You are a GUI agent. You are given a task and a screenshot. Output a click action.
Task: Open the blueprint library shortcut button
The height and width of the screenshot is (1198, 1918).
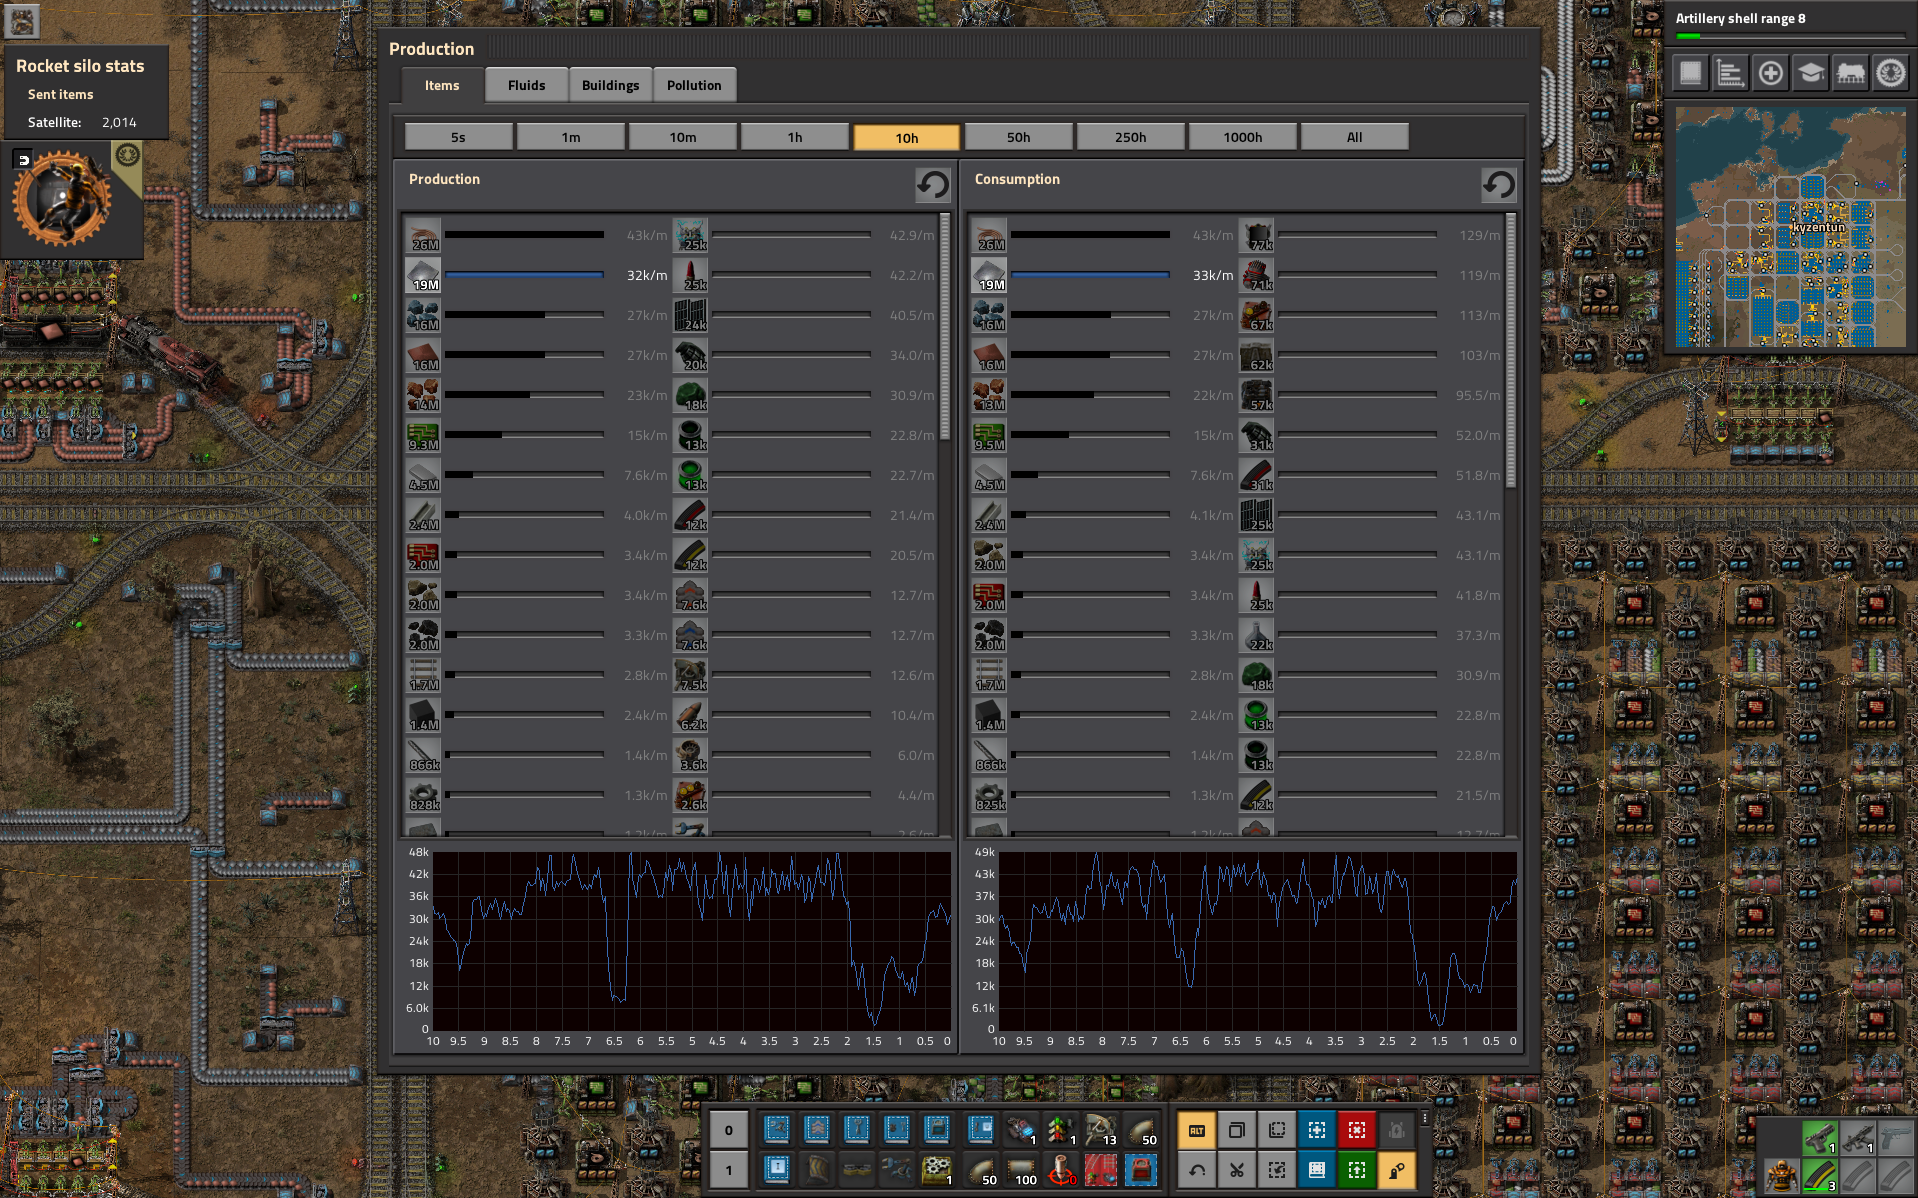(1690, 73)
